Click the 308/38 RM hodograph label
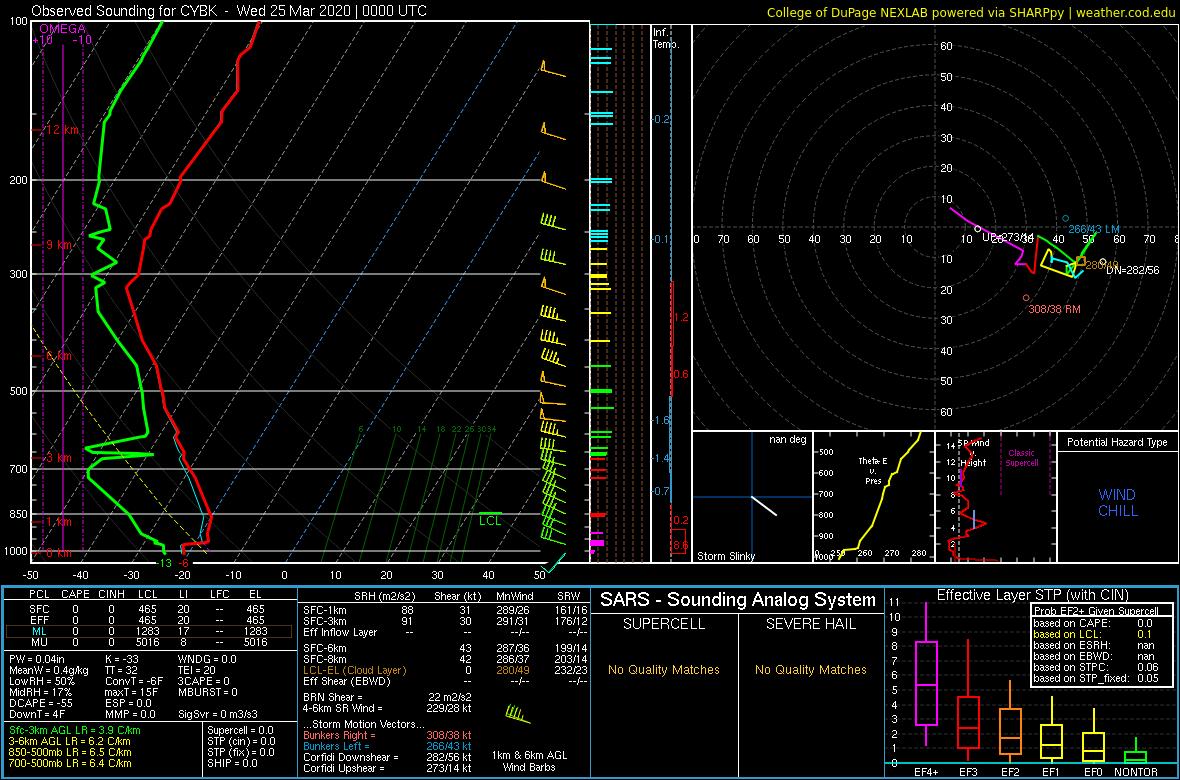The height and width of the screenshot is (780, 1180). pos(1054,309)
